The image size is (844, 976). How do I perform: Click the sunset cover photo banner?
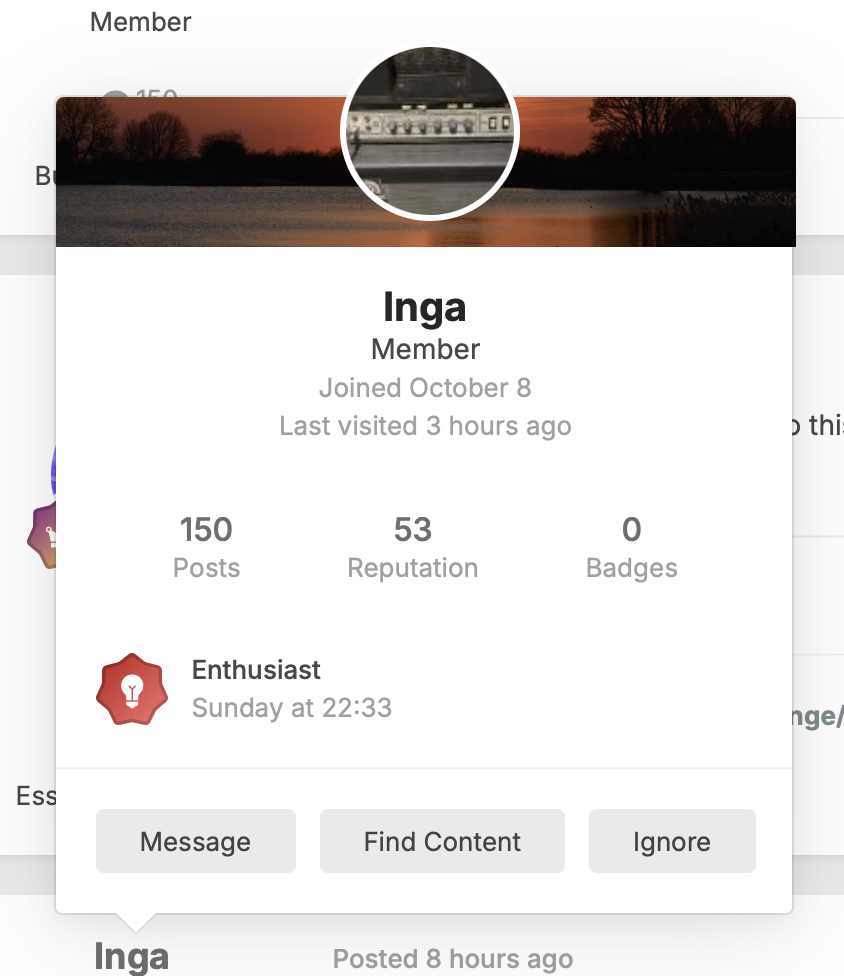[x=650, y=180]
